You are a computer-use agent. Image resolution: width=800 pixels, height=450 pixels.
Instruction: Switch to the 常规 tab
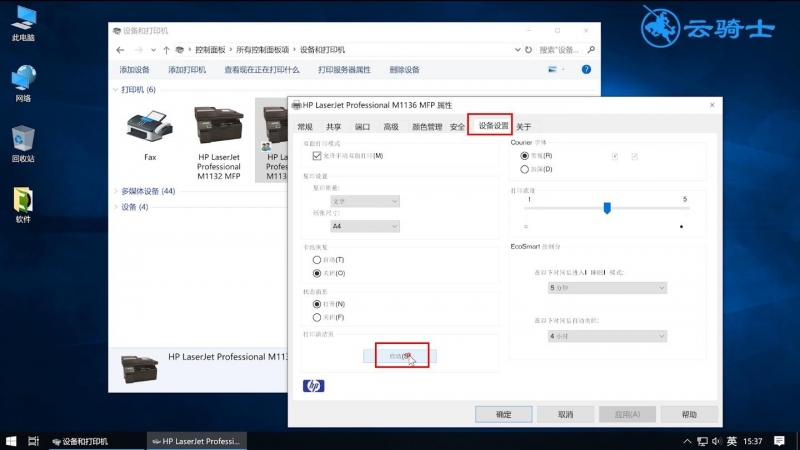tap(305, 127)
